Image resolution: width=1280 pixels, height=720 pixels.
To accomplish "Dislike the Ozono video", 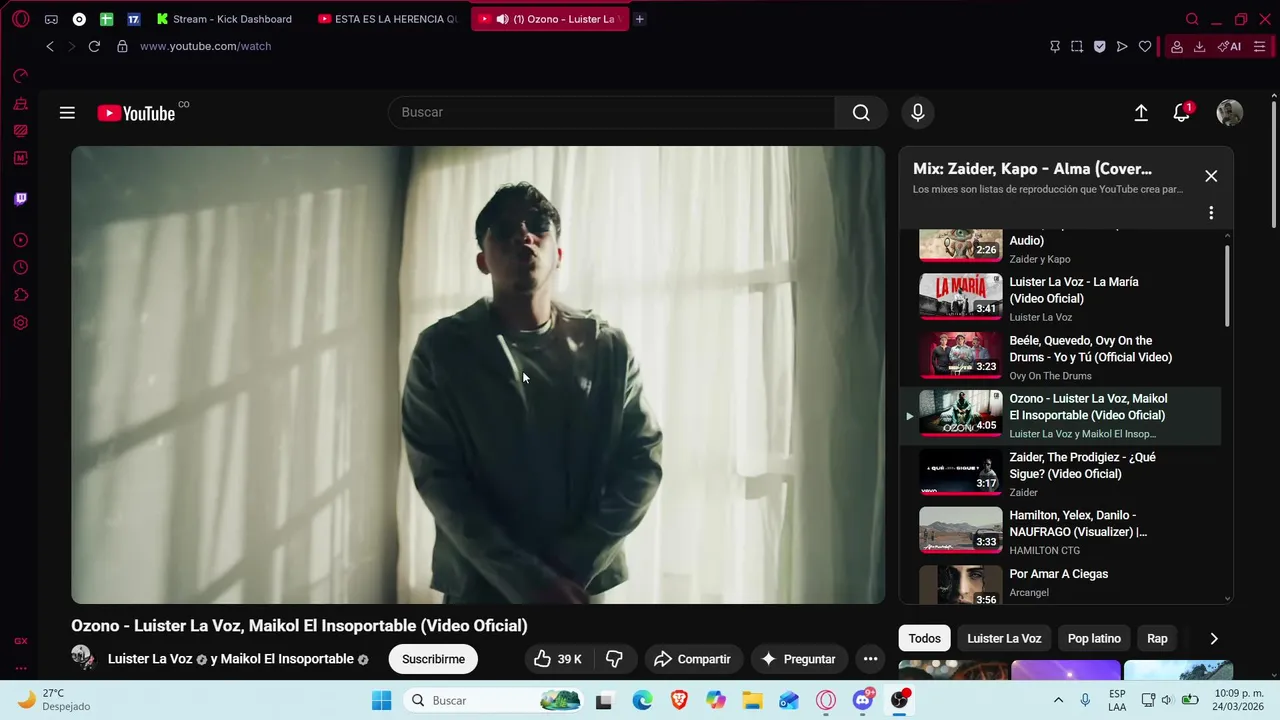I will [x=615, y=659].
